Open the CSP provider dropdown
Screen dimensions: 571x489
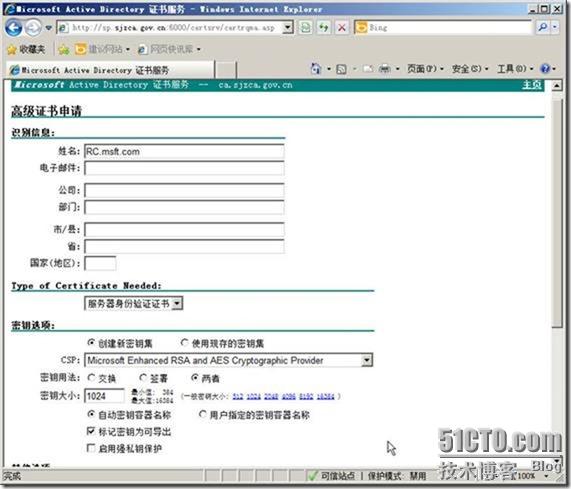228,360
